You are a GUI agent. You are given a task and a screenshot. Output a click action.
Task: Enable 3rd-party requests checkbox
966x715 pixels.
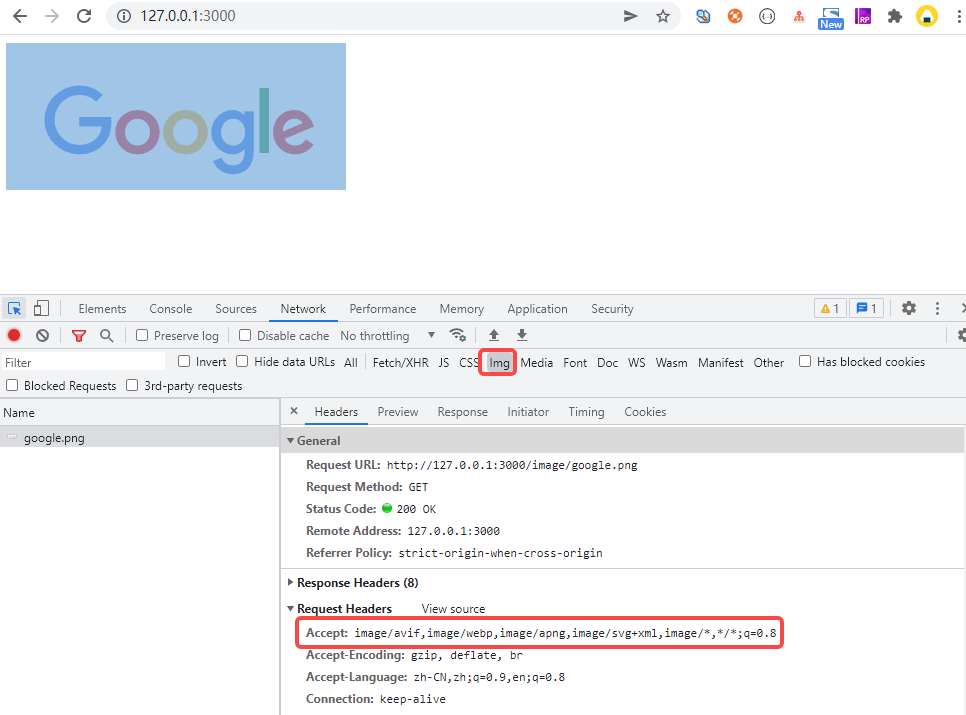tap(132, 386)
